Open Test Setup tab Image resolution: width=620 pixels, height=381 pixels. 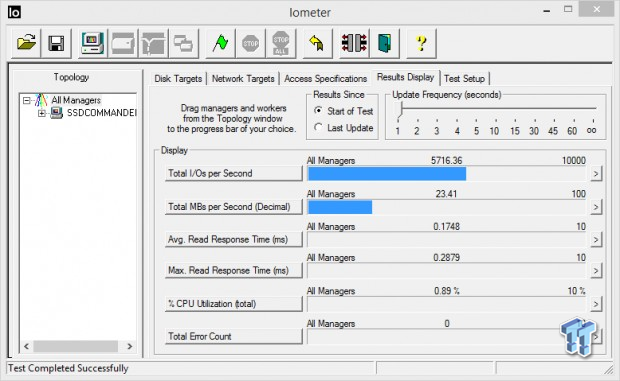pos(464,79)
